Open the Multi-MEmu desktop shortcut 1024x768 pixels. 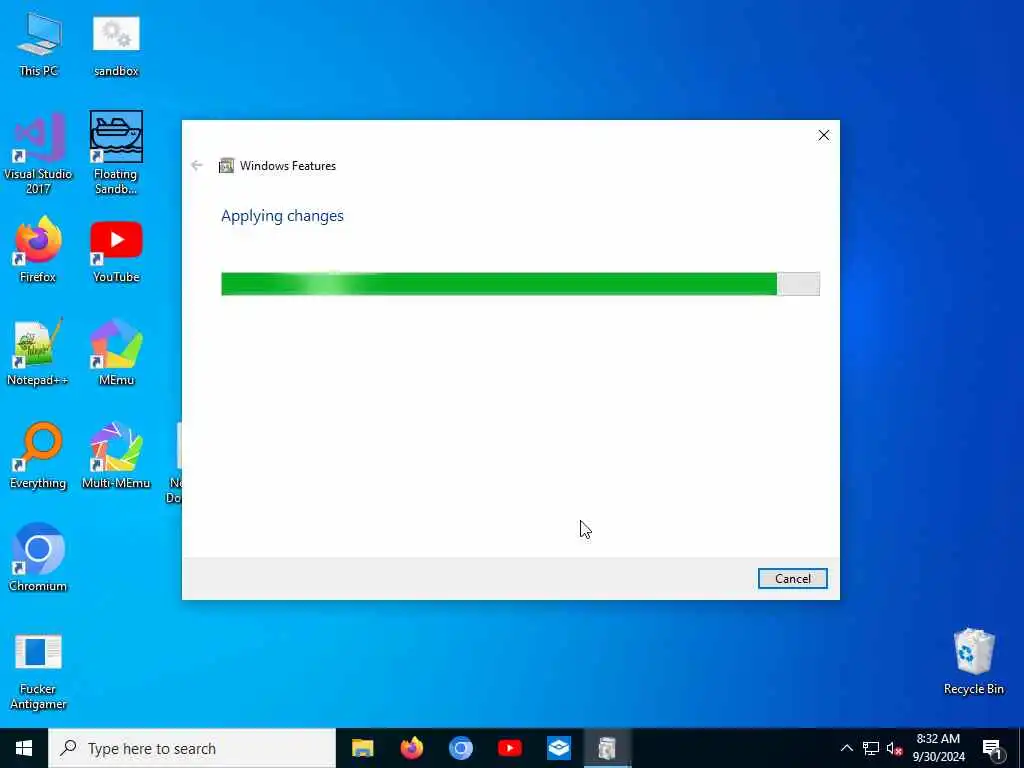tap(116, 456)
